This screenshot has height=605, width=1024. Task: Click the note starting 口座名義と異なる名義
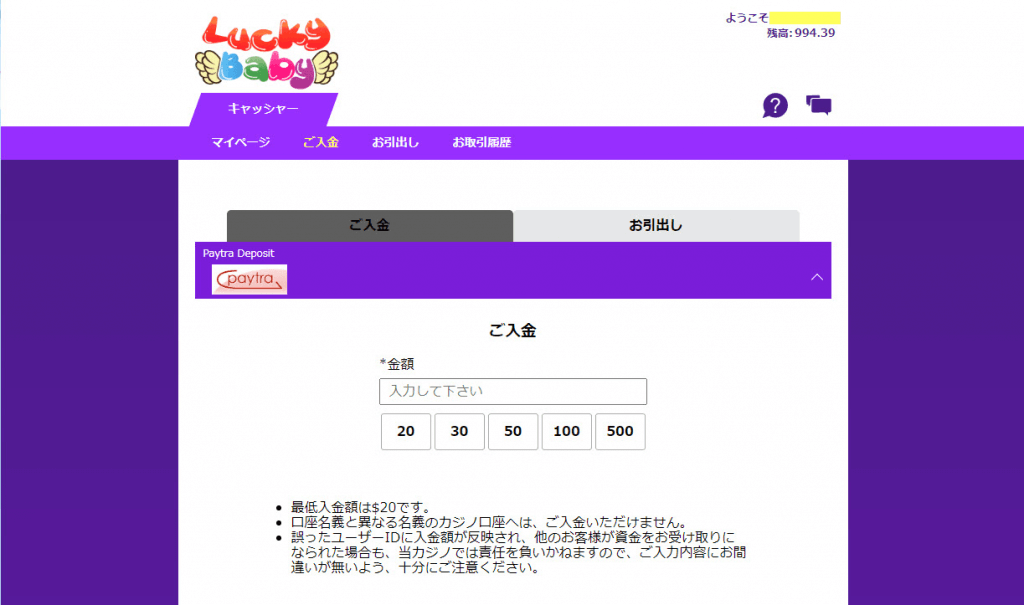[x=490, y=522]
